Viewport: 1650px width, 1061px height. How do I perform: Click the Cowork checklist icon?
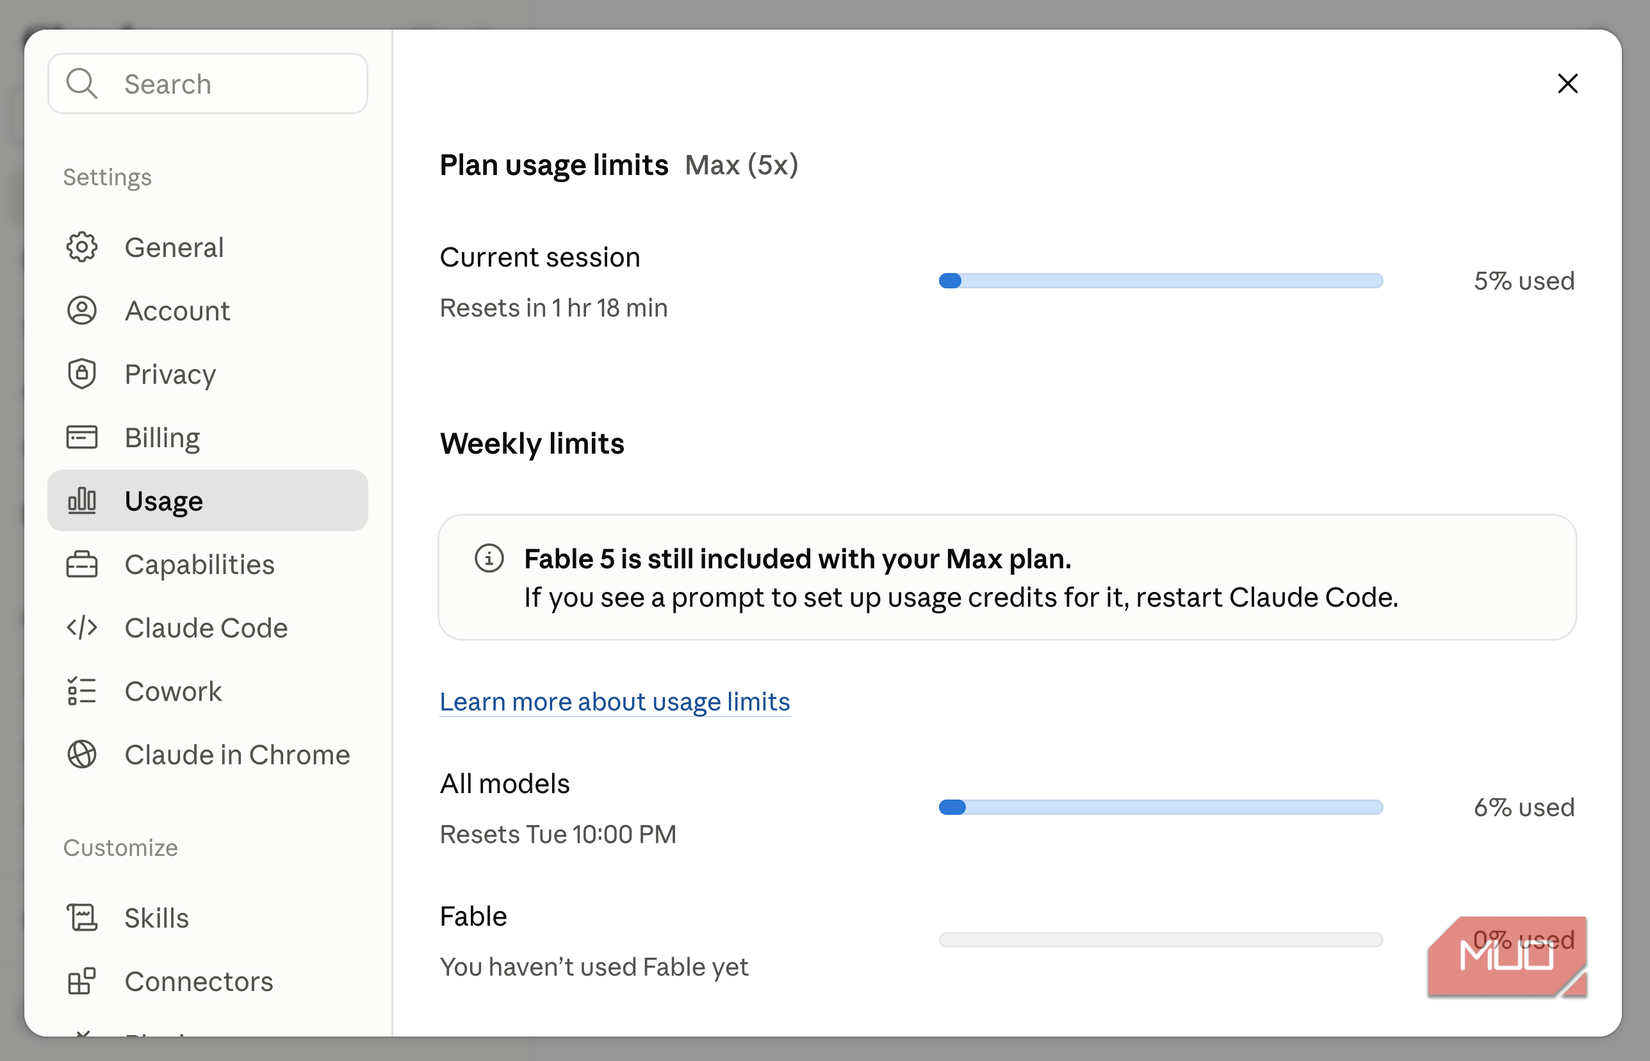pos(82,691)
